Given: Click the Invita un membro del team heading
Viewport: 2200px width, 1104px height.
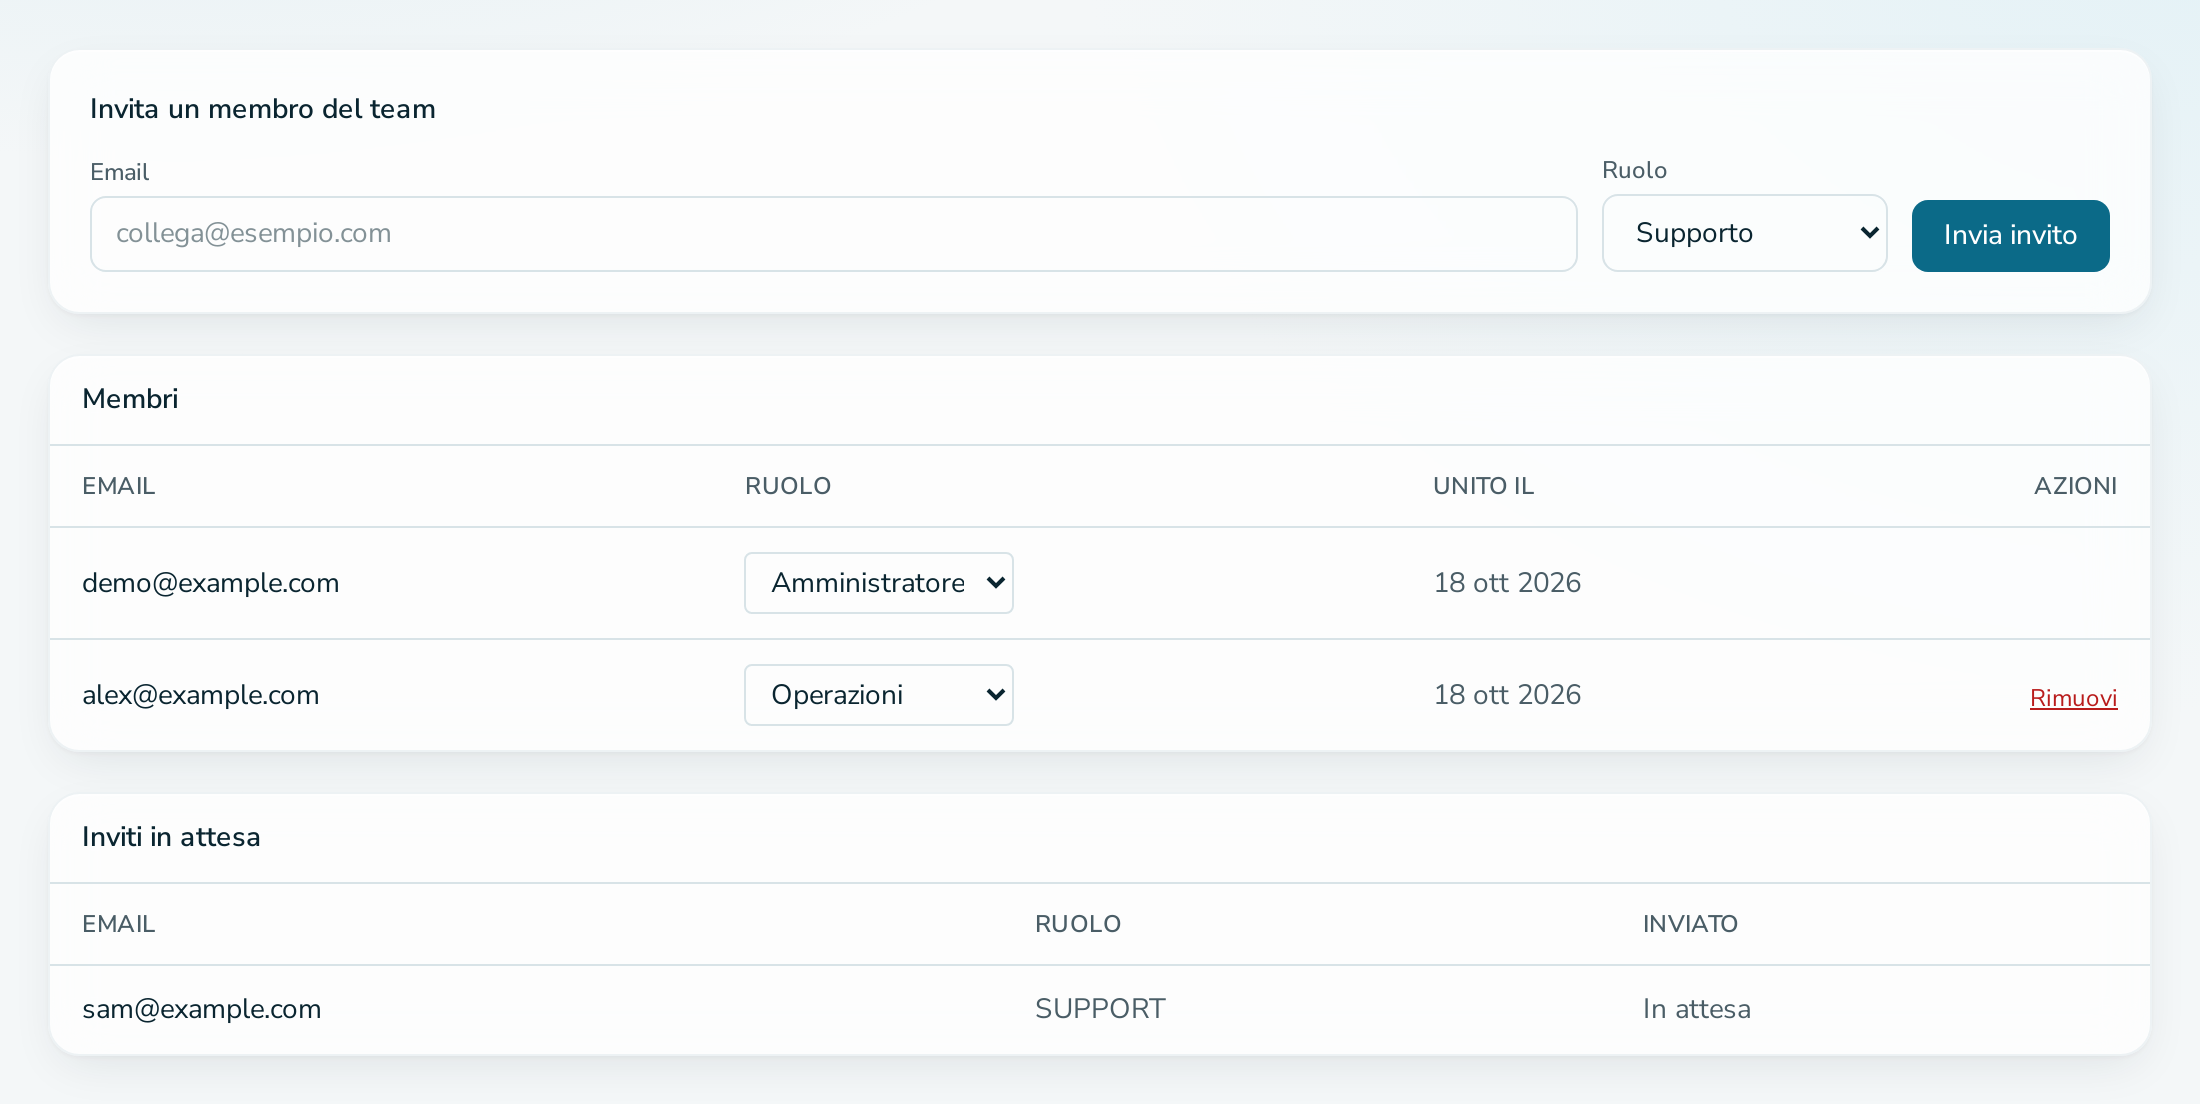Looking at the screenshot, I should (263, 109).
